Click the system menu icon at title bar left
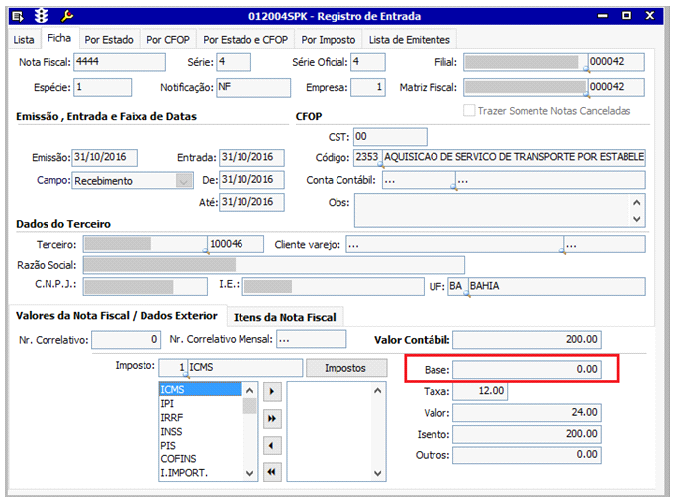 (19, 16)
